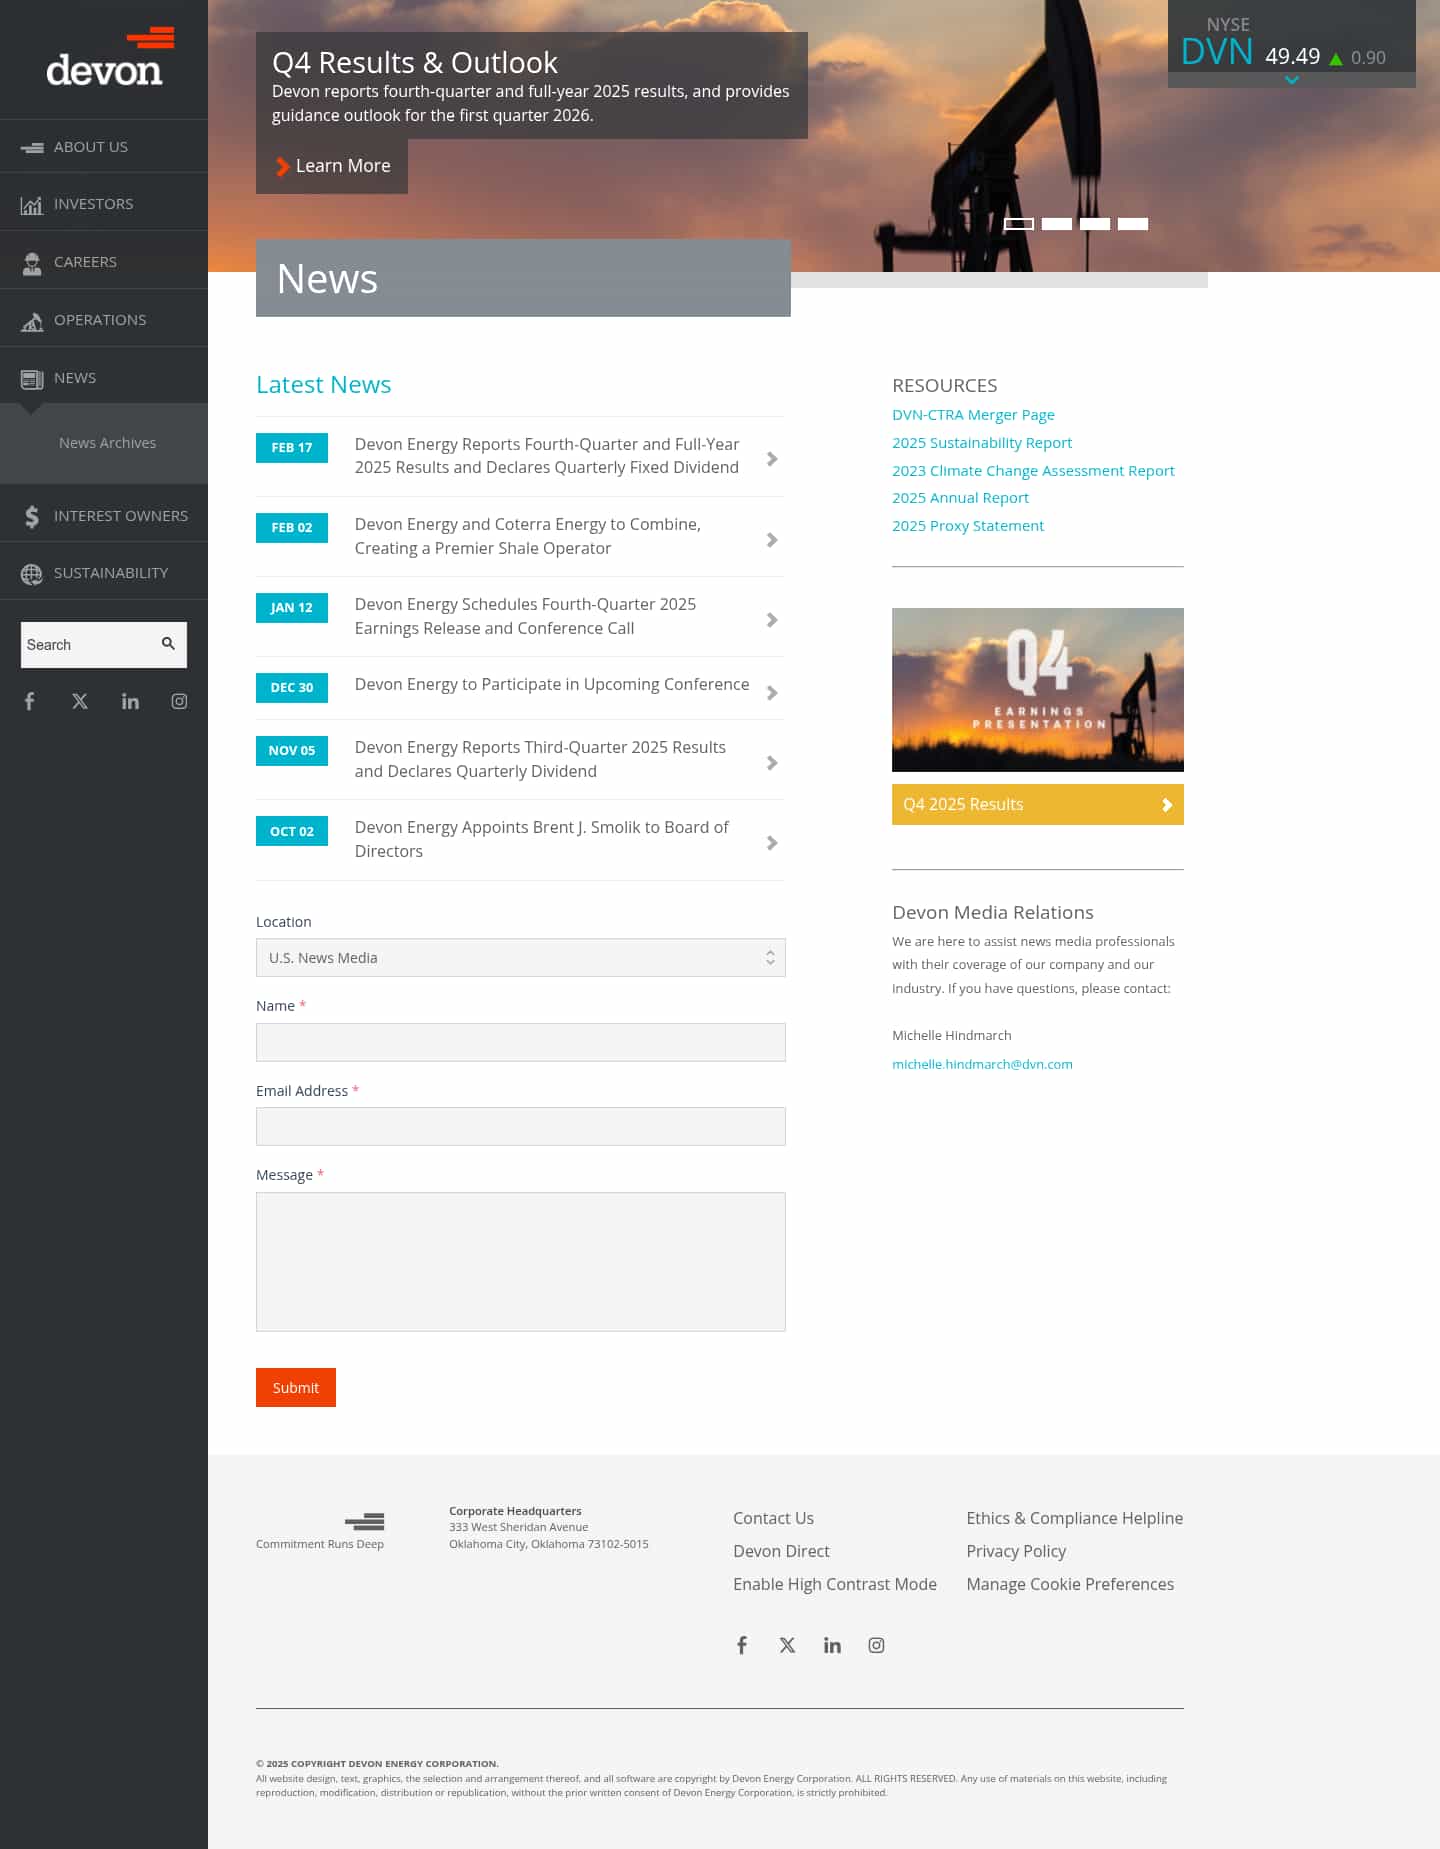The image size is (1440, 1849).
Task: Click the Careers worker icon
Action: click(32, 263)
